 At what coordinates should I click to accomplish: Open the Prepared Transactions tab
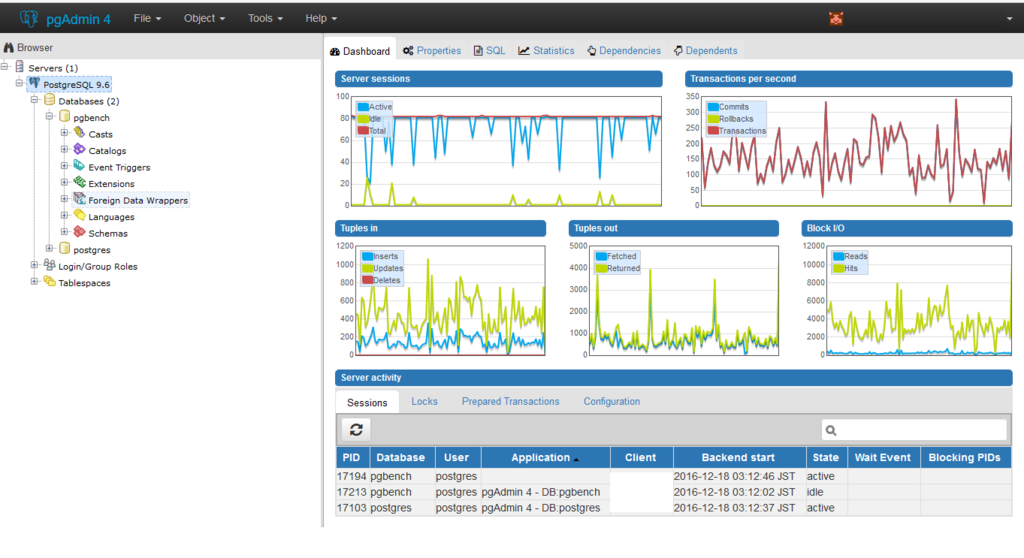point(511,401)
